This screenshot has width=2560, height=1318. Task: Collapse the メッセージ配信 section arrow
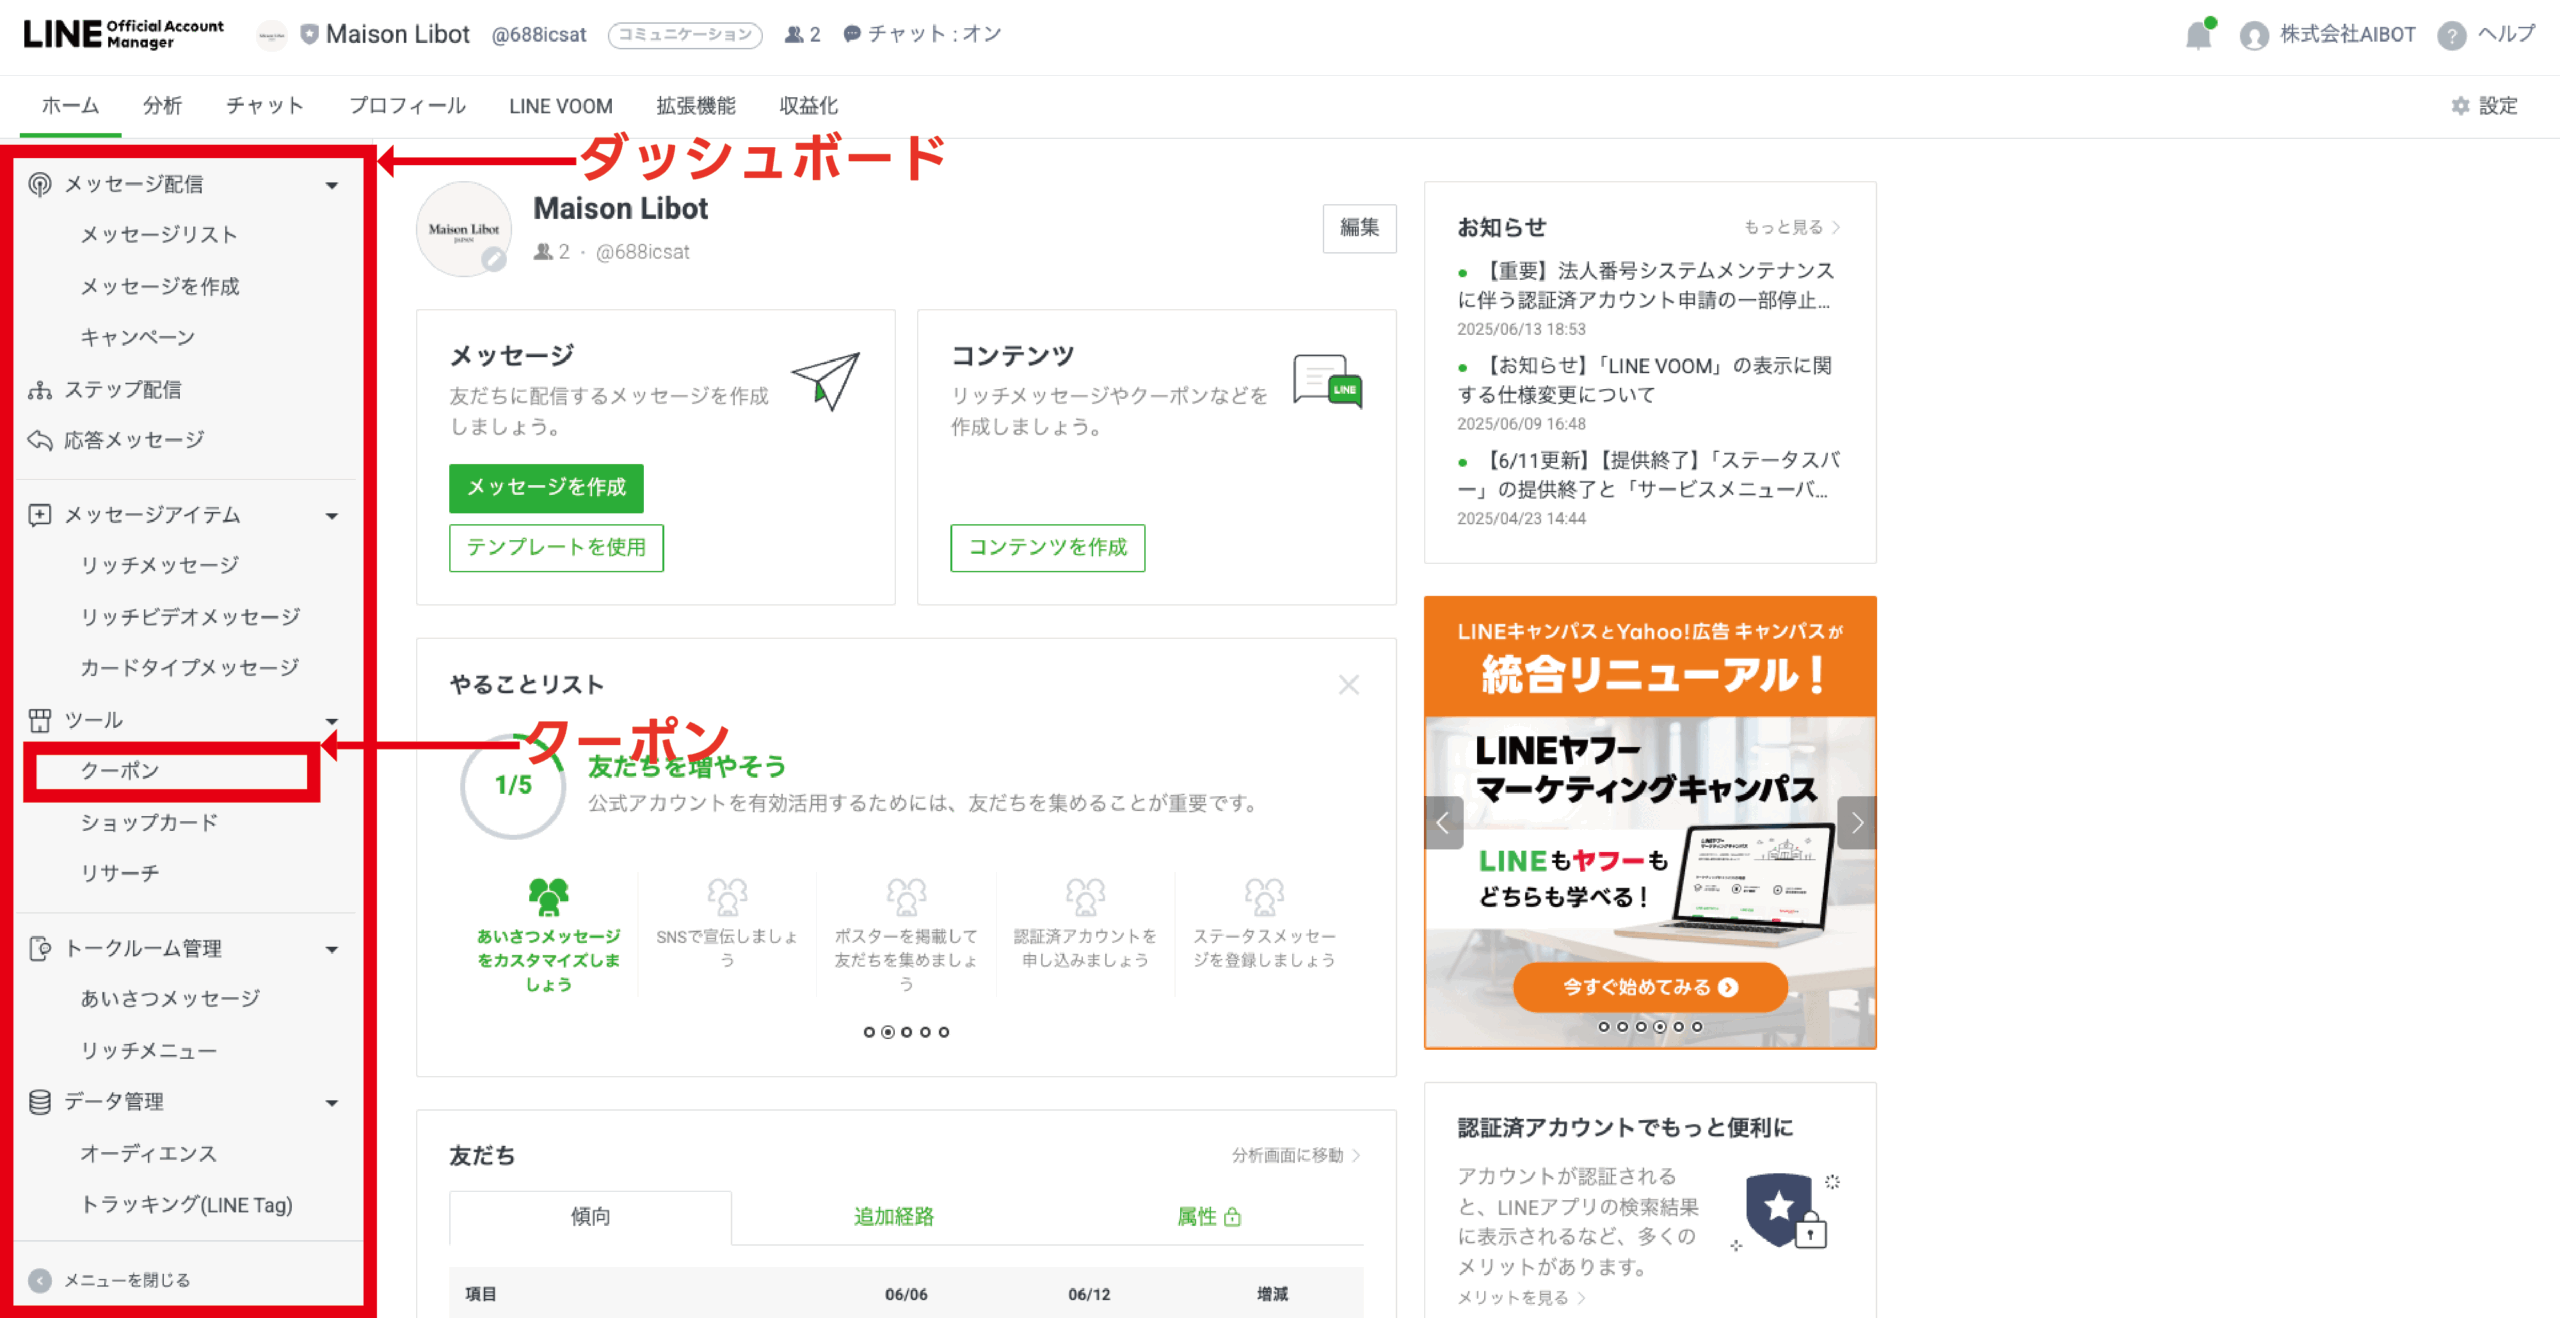point(332,185)
